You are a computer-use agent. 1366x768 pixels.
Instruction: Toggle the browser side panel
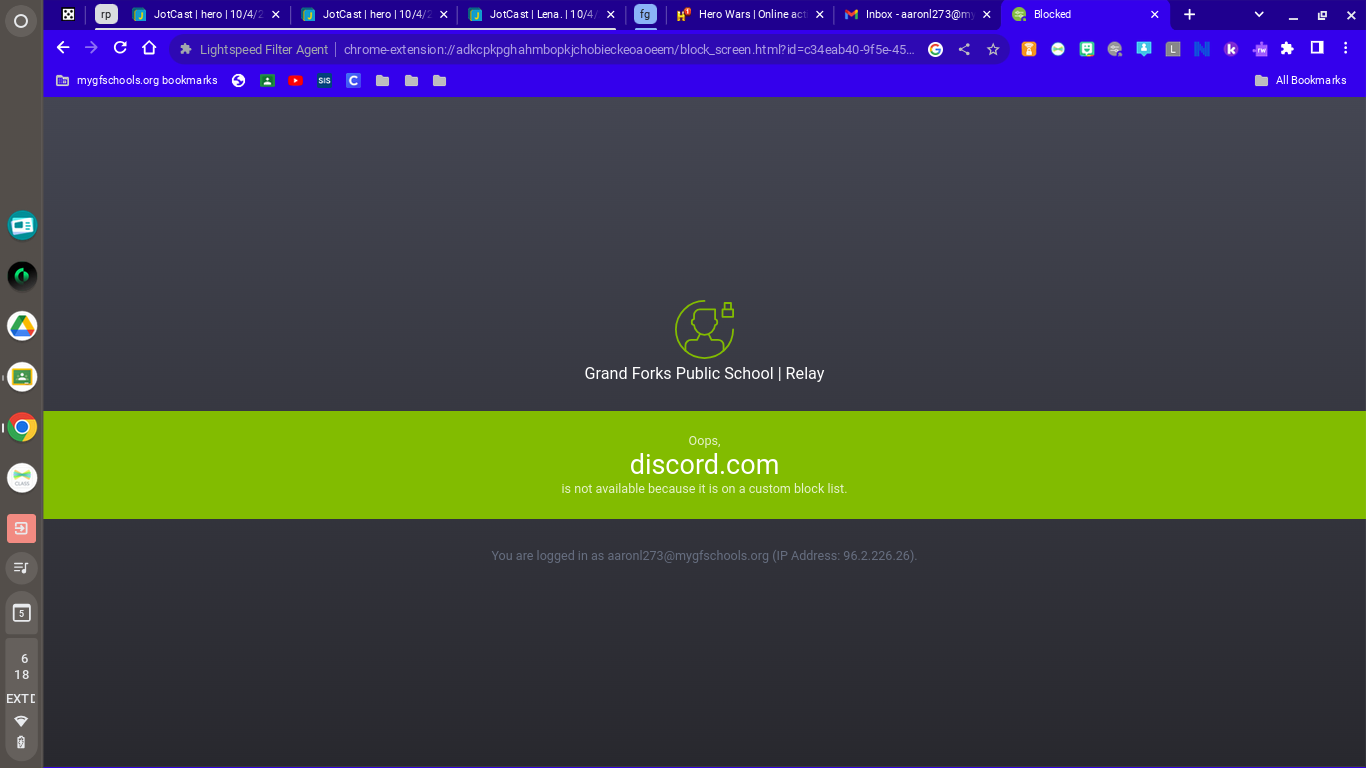tap(1317, 48)
